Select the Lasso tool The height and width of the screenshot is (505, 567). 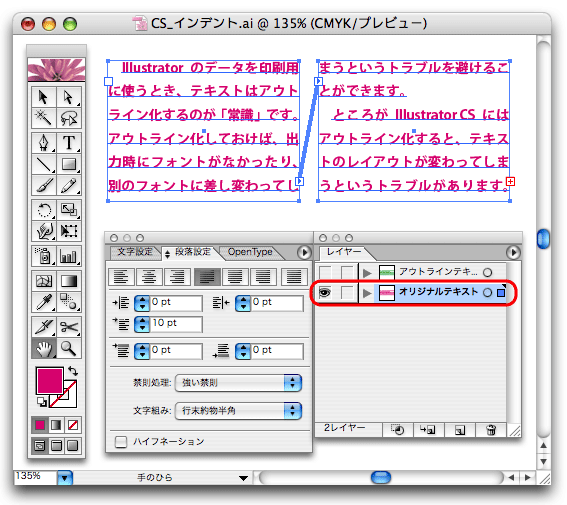click(69, 117)
